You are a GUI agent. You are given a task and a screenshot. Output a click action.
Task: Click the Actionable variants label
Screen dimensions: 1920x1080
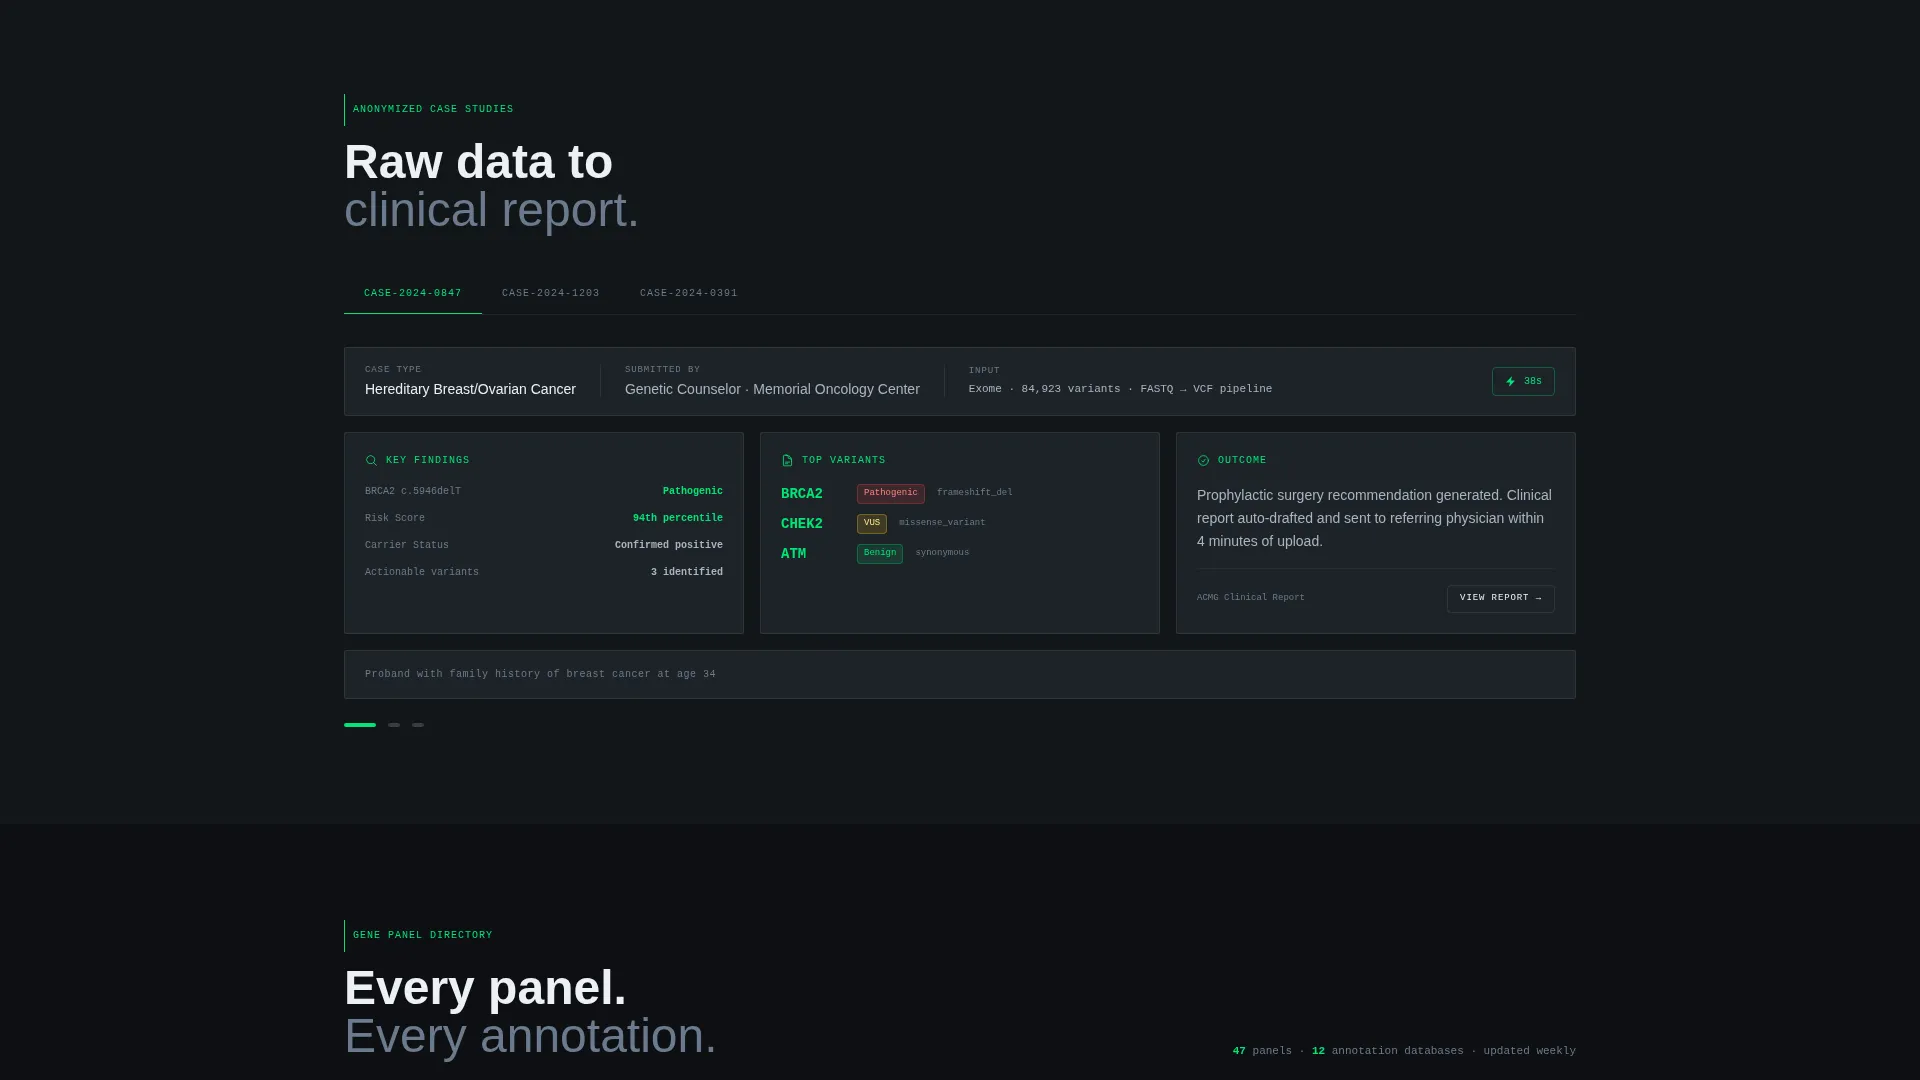(x=421, y=572)
